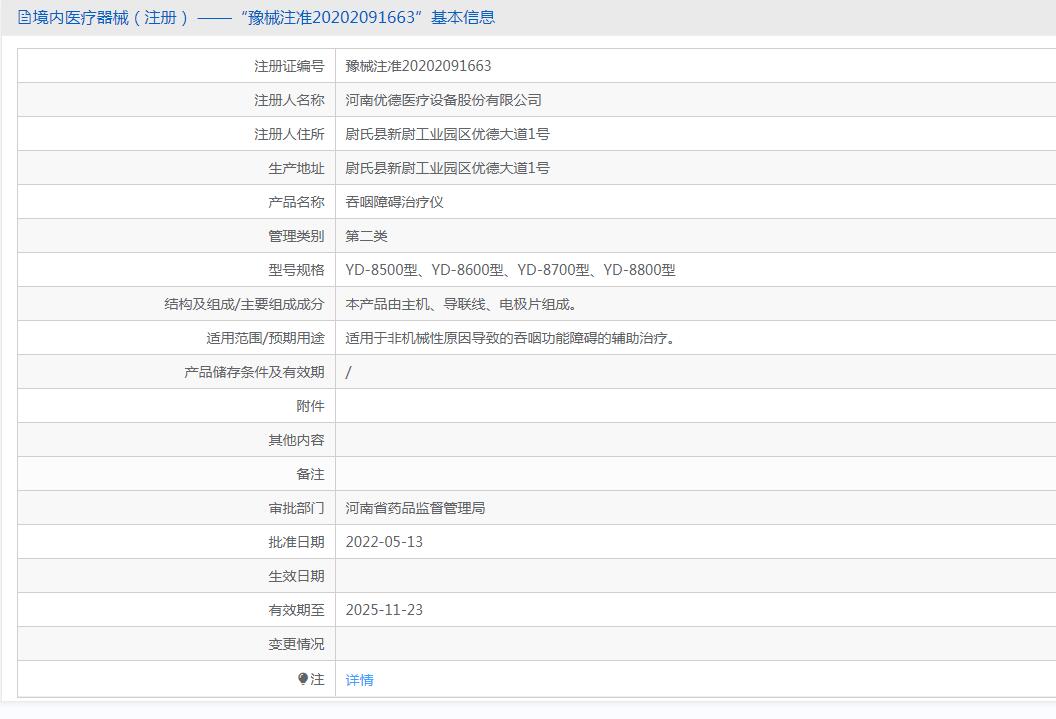Click the 管理类别 label

coord(296,236)
